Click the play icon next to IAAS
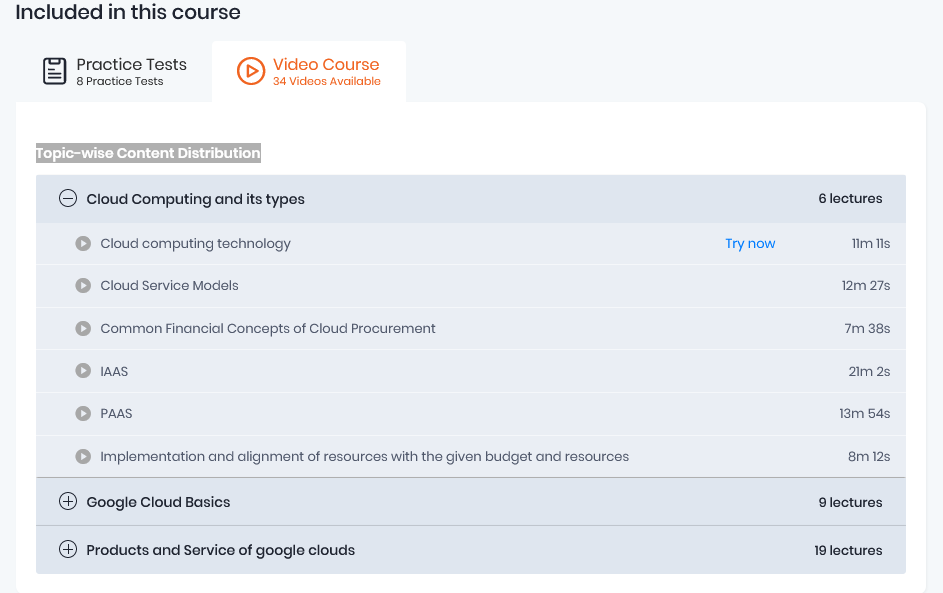Viewport: 943px width, 593px height. (x=83, y=371)
